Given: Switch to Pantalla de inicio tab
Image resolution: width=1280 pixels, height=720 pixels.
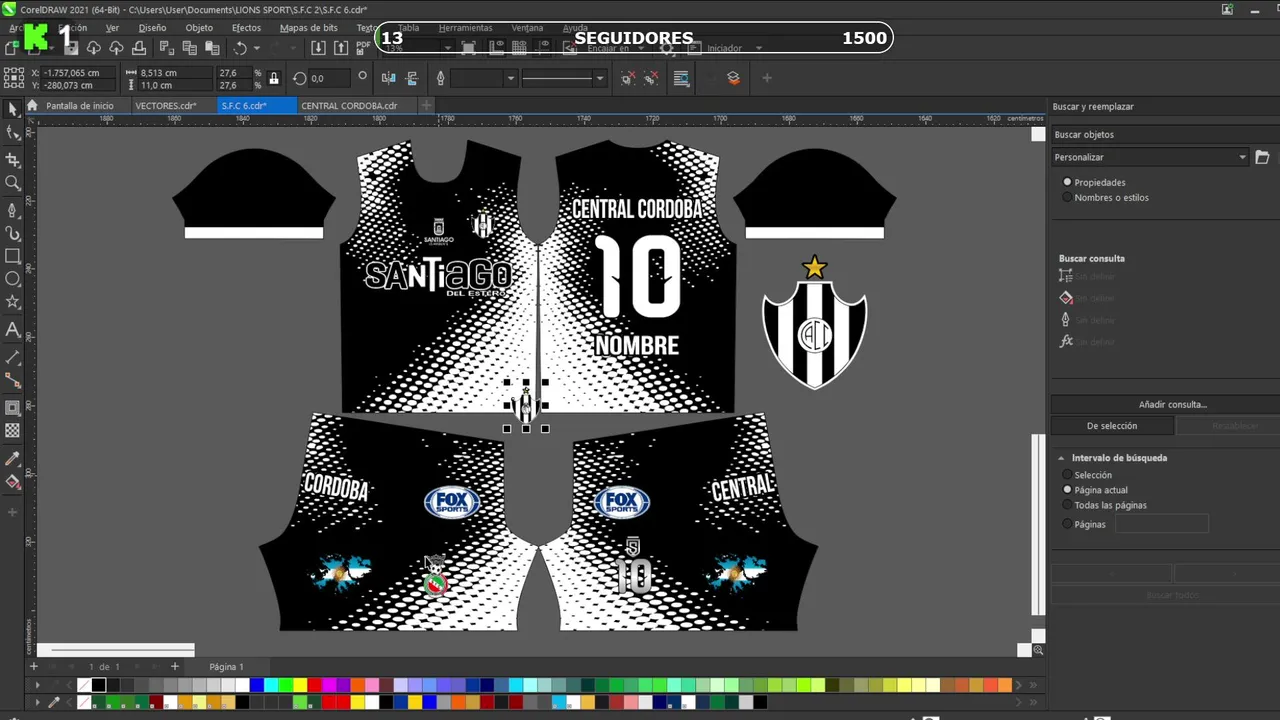Looking at the screenshot, I should click(x=79, y=105).
